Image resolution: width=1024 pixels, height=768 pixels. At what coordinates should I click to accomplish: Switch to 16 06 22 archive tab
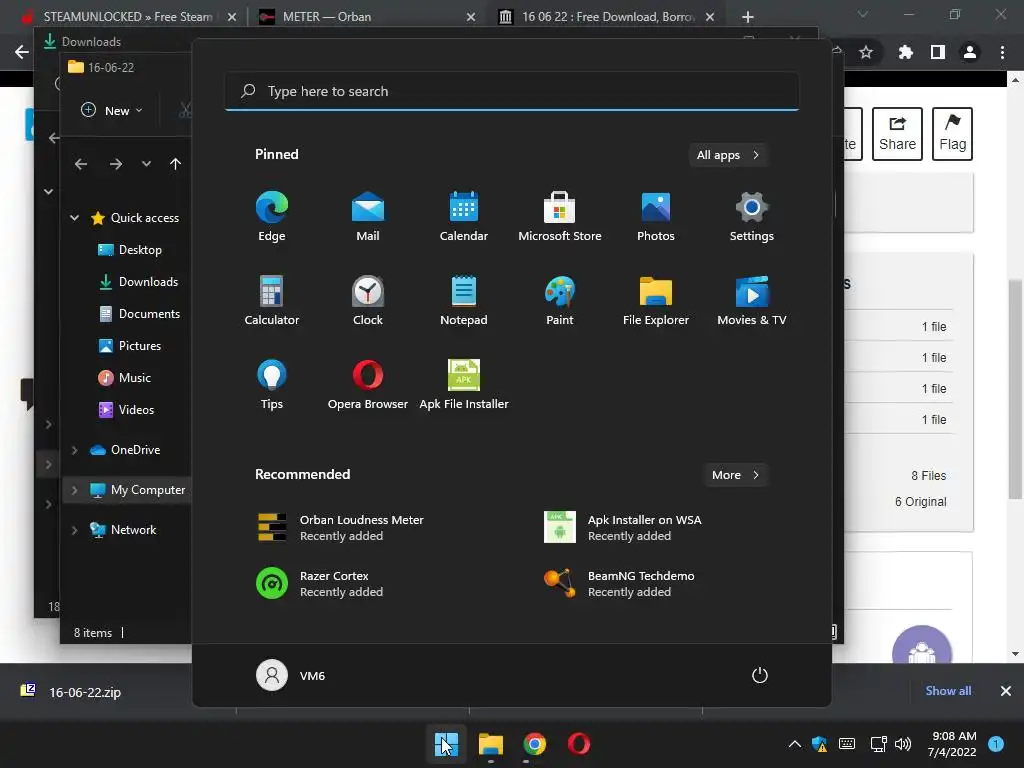pos(607,17)
